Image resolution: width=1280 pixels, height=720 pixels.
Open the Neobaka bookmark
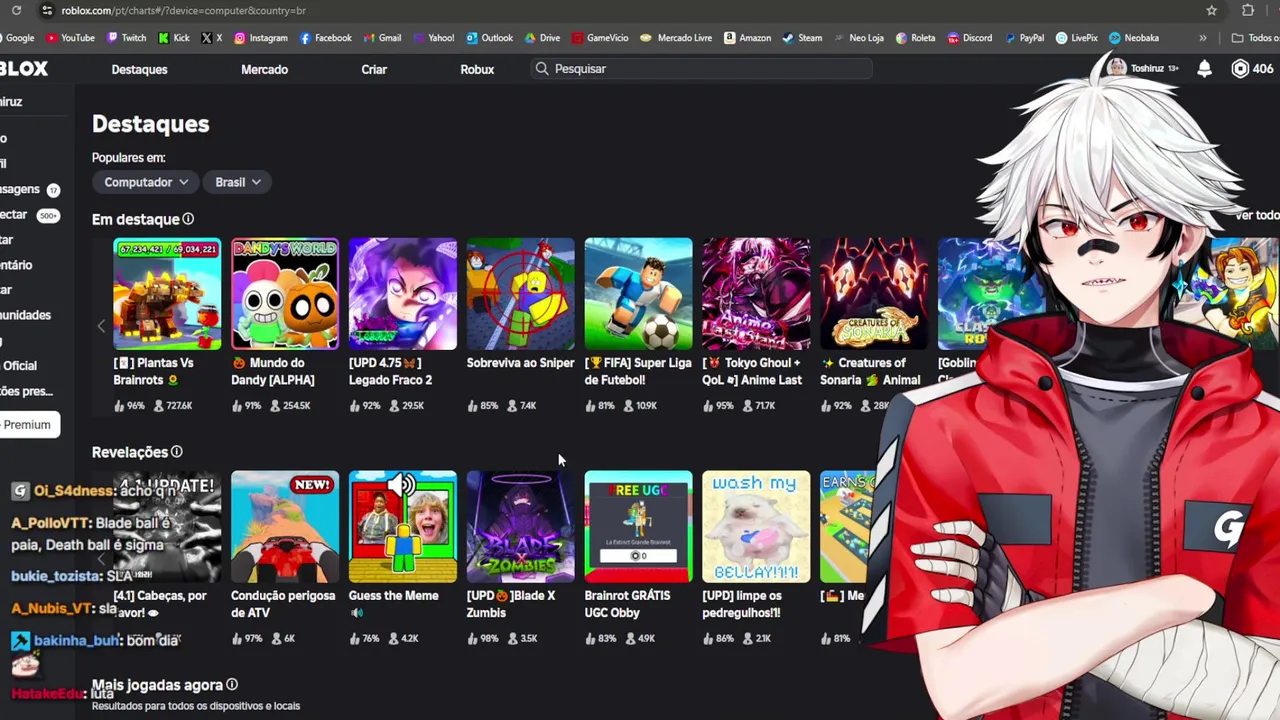click(1133, 38)
